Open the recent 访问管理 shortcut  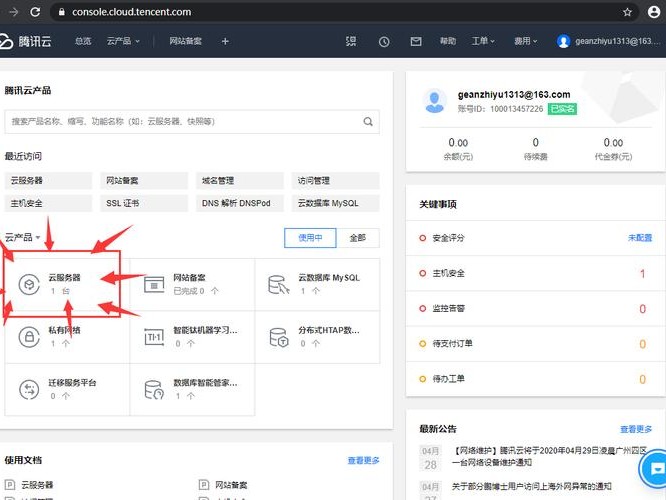coord(336,181)
